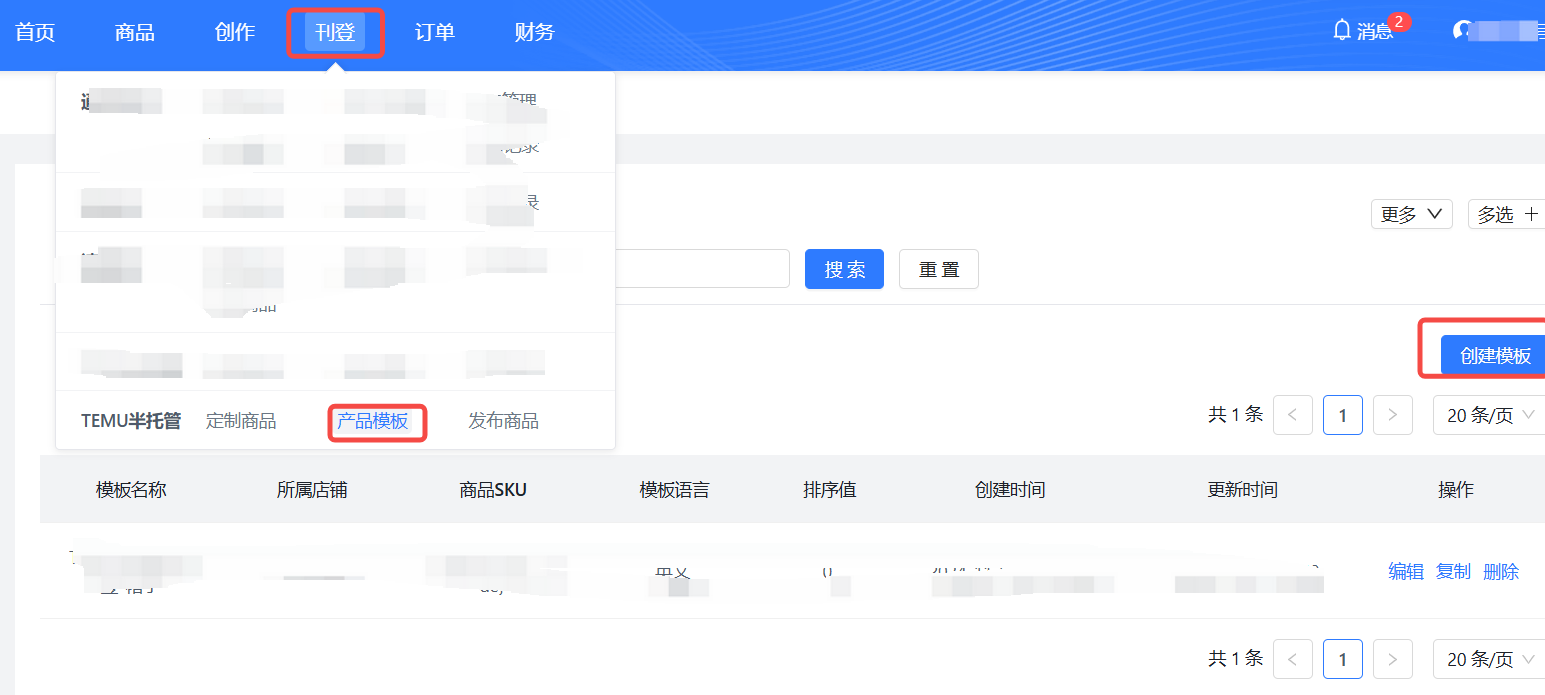
Task: Go to 首页 in the navigation bar
Action: 35,31
